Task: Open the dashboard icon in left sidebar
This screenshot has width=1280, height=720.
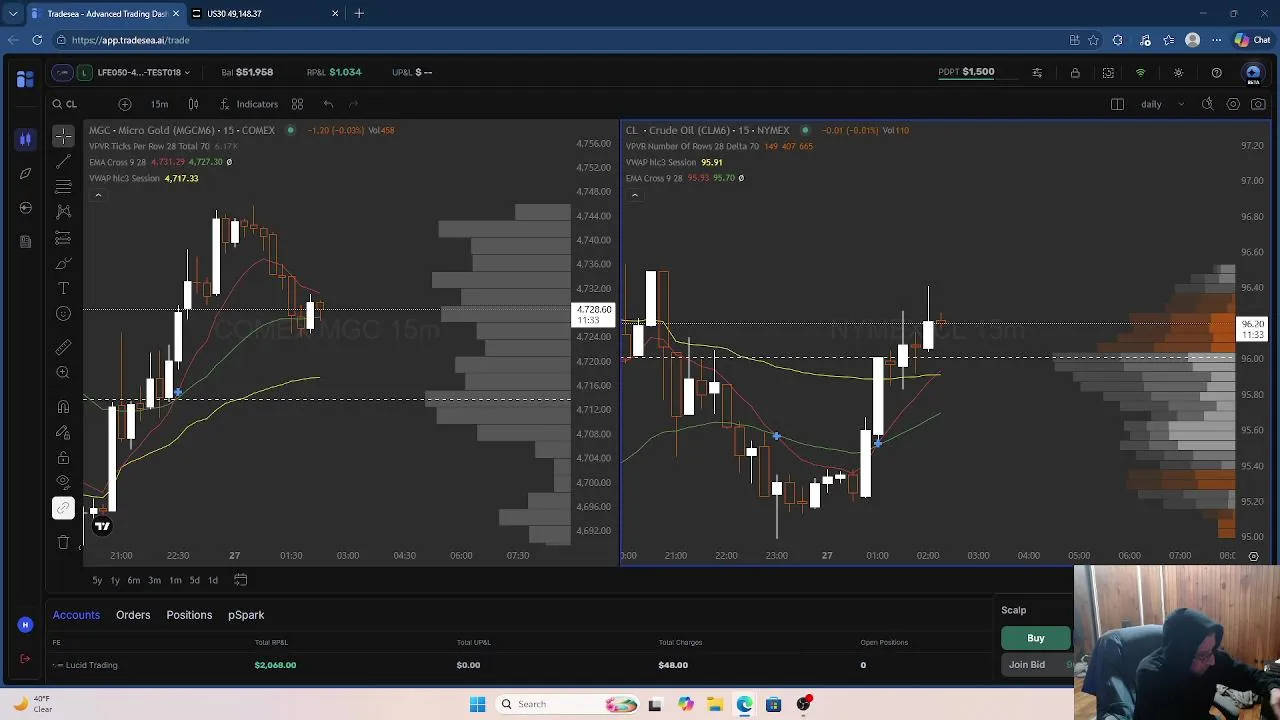Action: (25, 79)
